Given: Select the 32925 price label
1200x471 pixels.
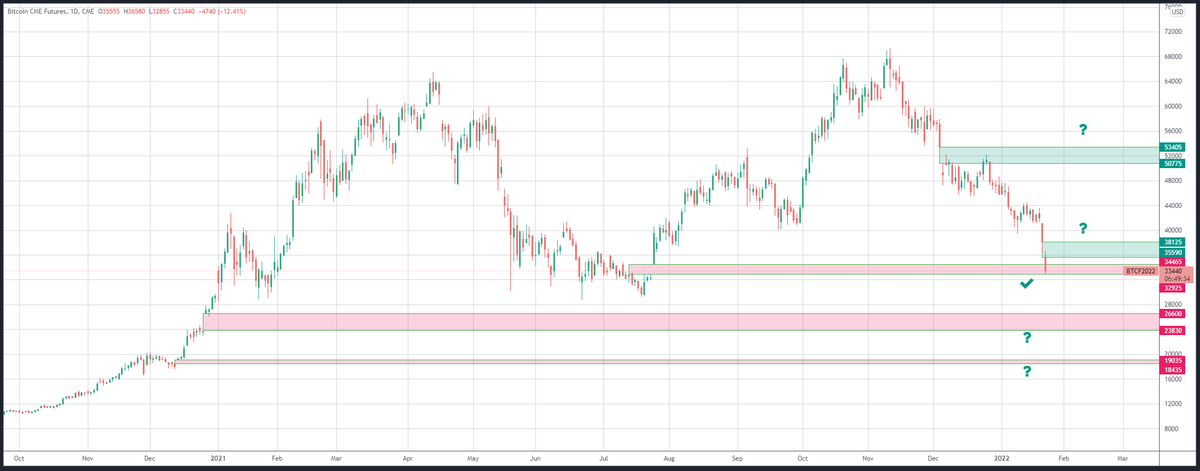Looking at the screenshot, I should (x=1173, y=288).
